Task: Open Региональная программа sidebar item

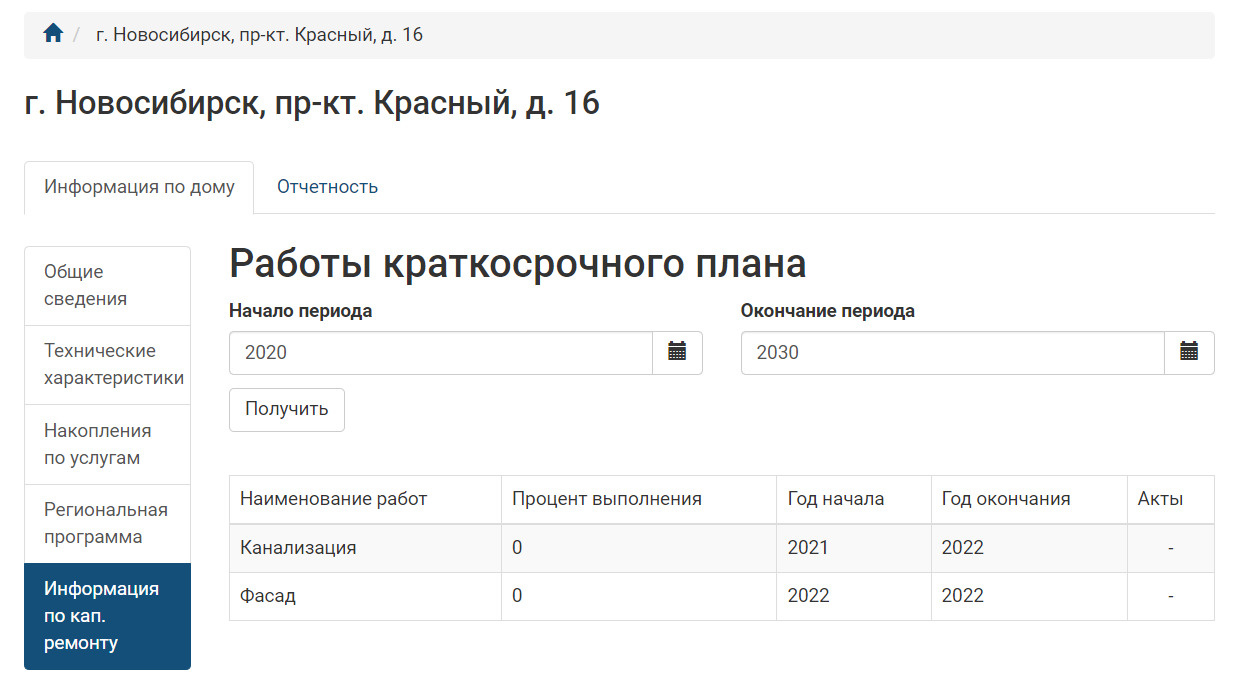Action: tap(107, 524)
